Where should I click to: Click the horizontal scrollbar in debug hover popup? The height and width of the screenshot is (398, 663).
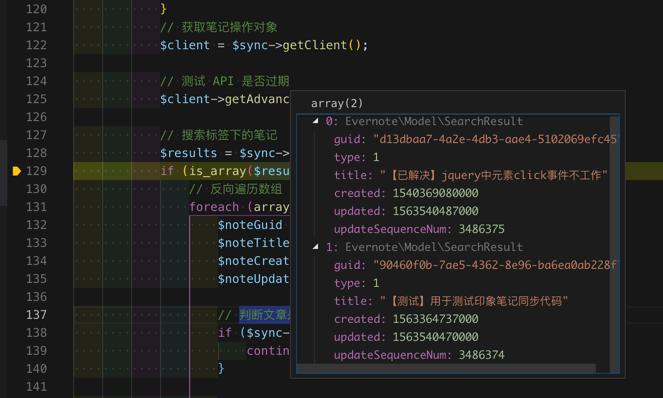447,369
